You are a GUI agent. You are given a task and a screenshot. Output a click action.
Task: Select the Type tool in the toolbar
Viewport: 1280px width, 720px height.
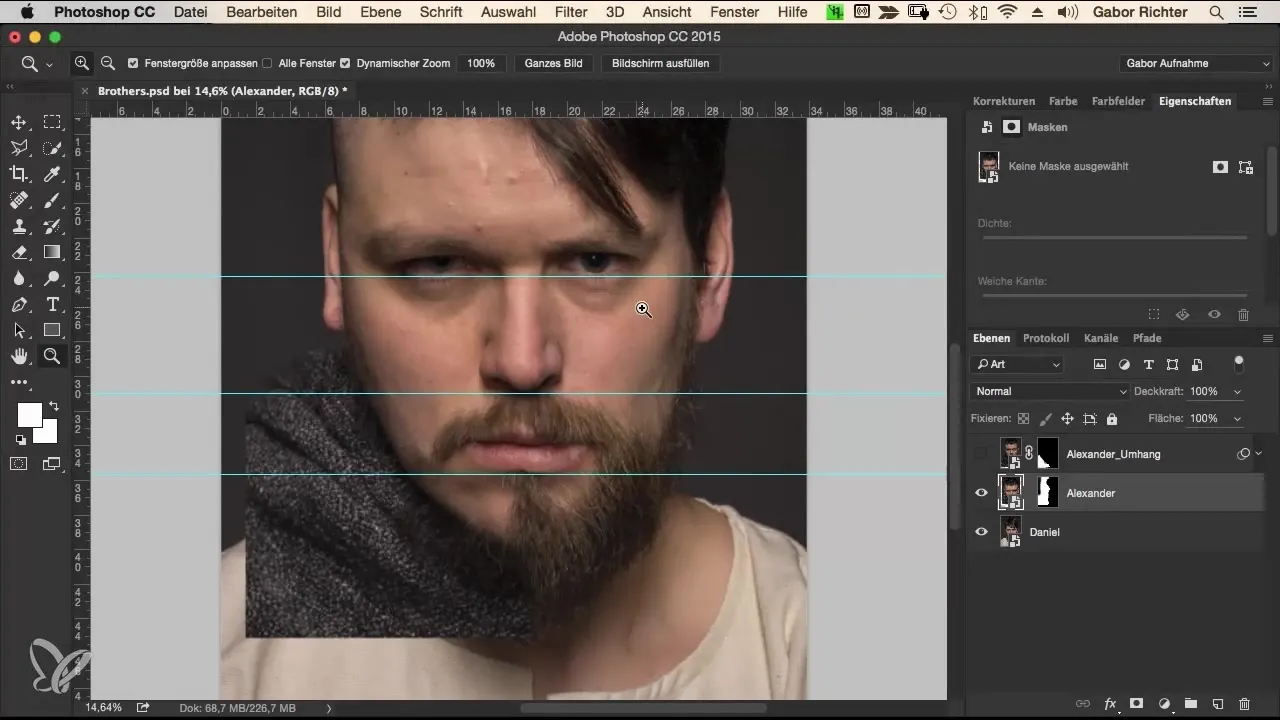[52, 304]
